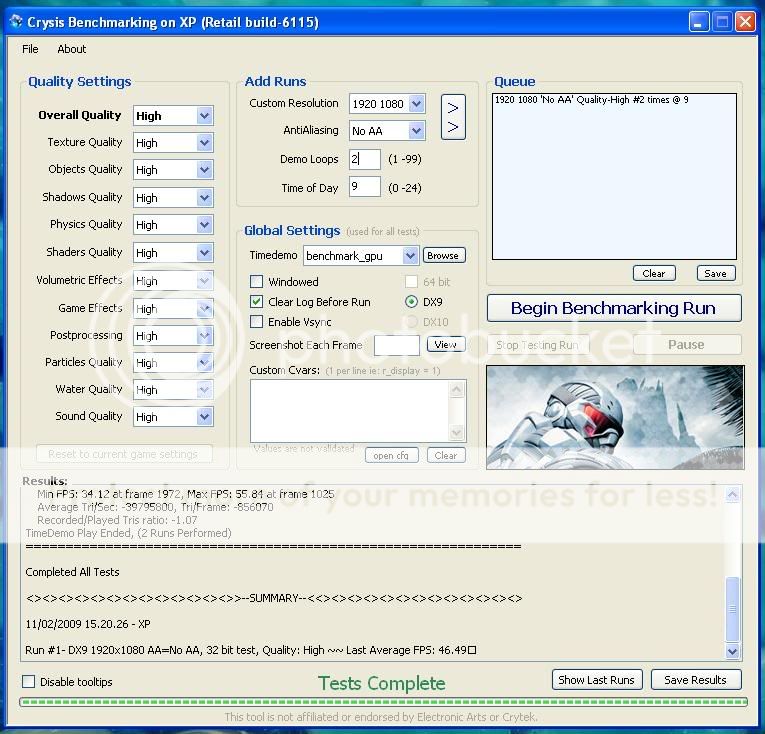Uncheck Clear Log Before Run
765x734 pixels.
pyautogui.click(x=257, y=302)
